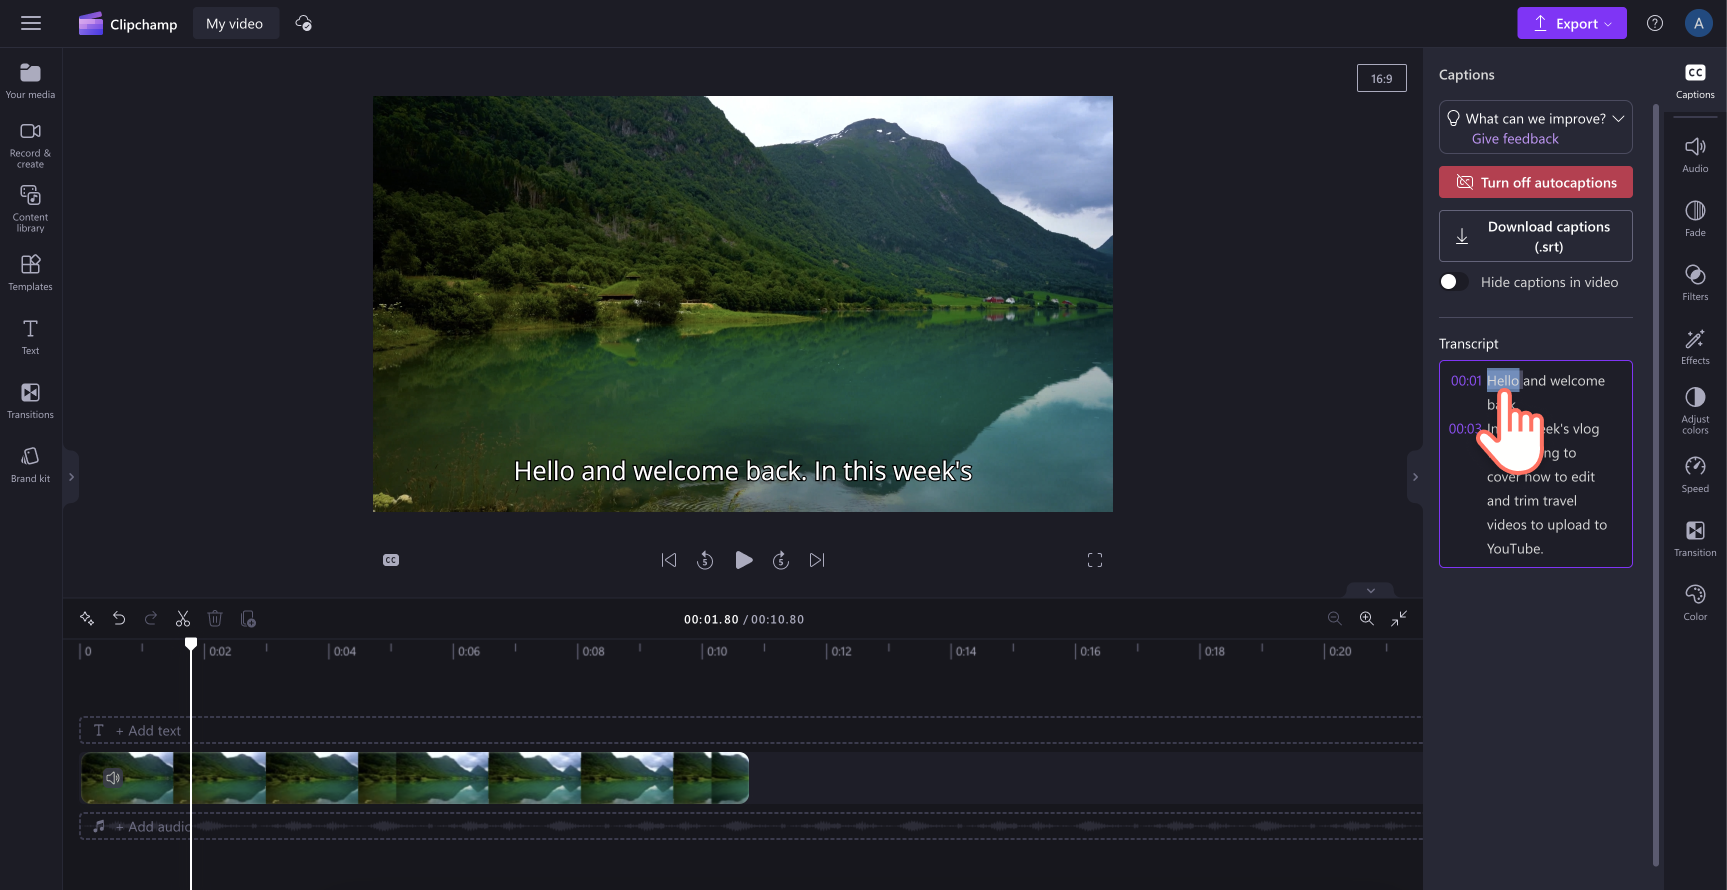Viewport: 1727px width, 890px height.
Task: Download captions as .srt file
Action: coord(1536,236)
